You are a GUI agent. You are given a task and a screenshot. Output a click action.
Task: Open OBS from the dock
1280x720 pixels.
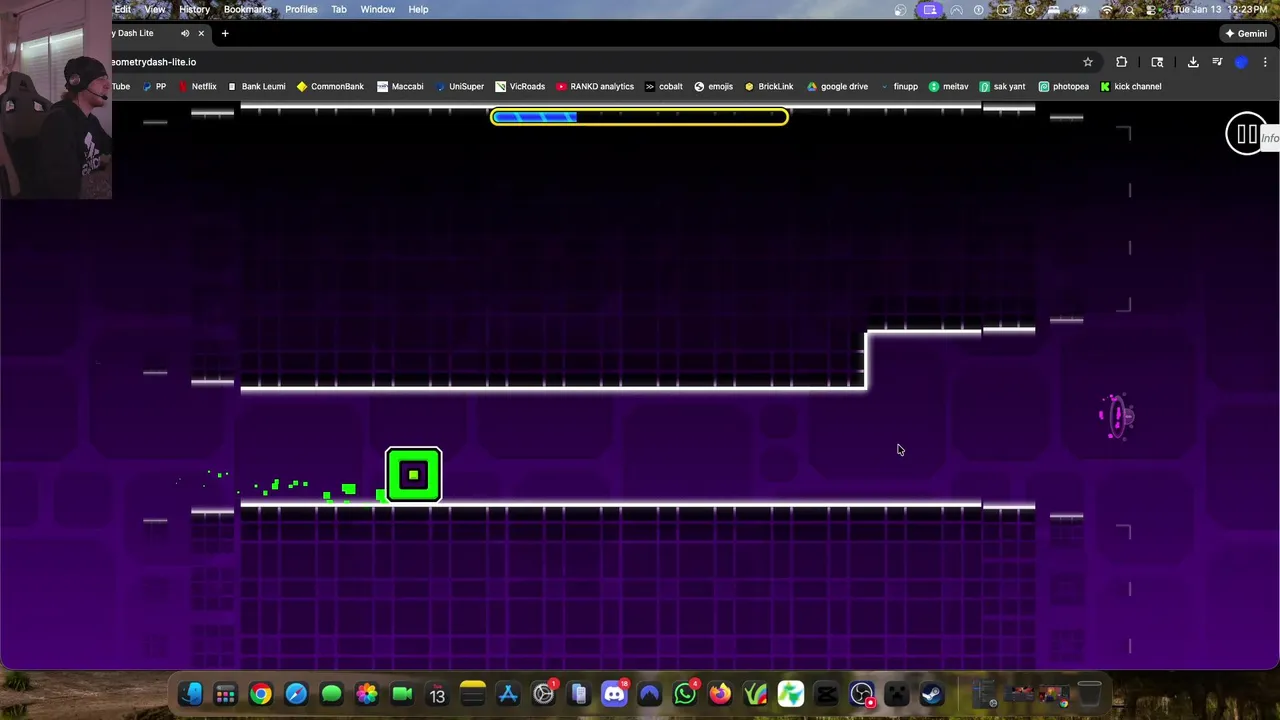click(x=862, y=694)
